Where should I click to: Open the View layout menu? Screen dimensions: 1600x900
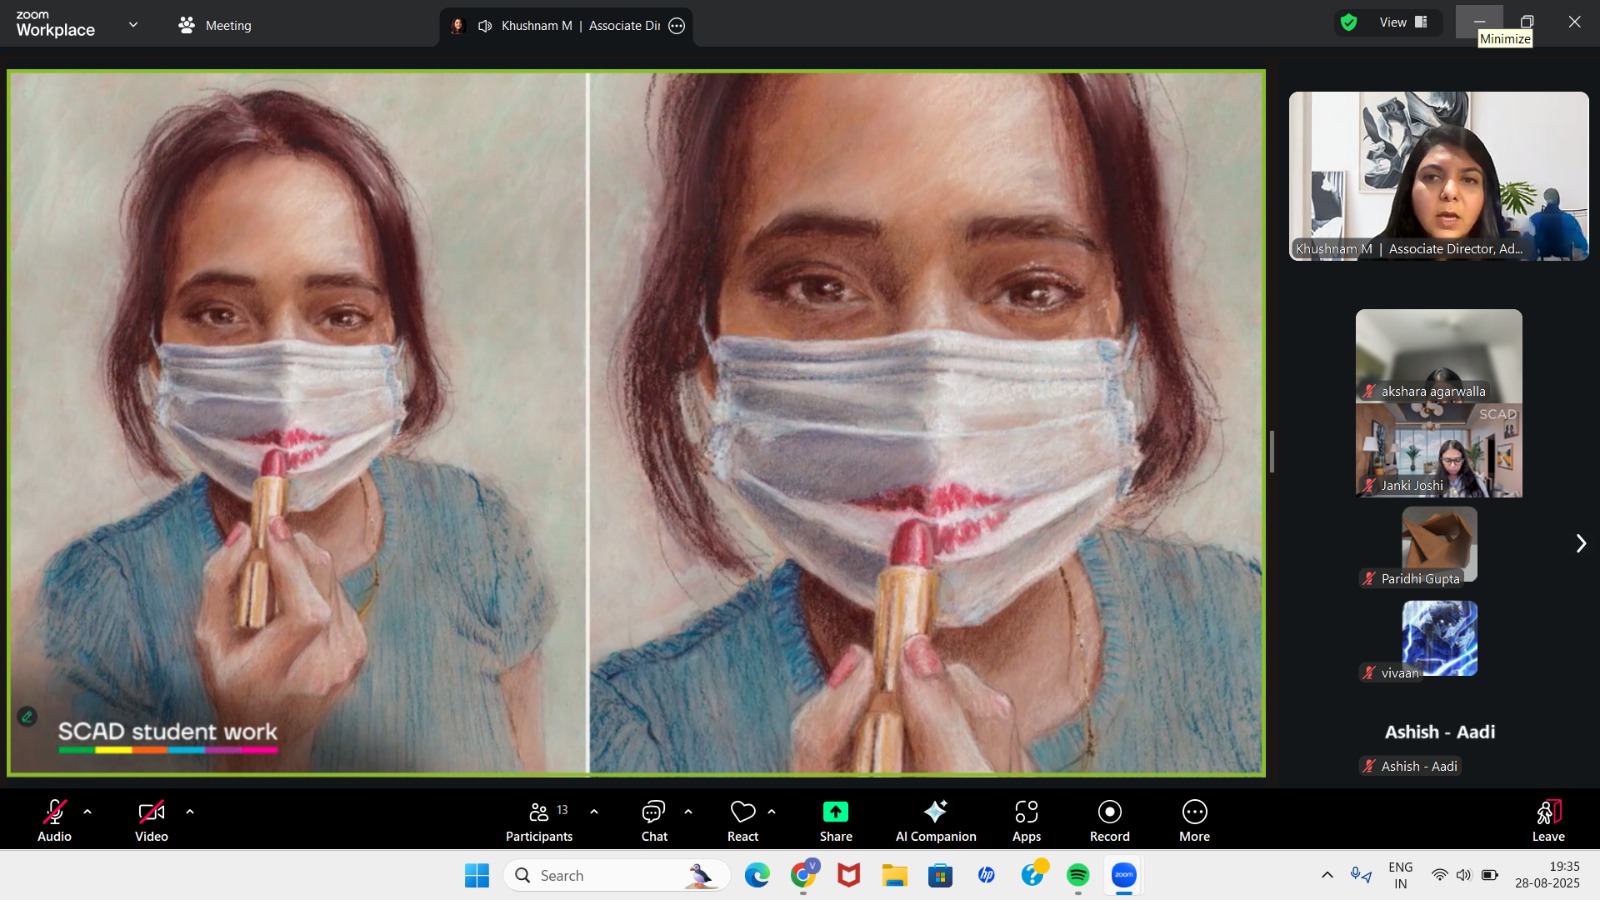[x=1403, y=23]
